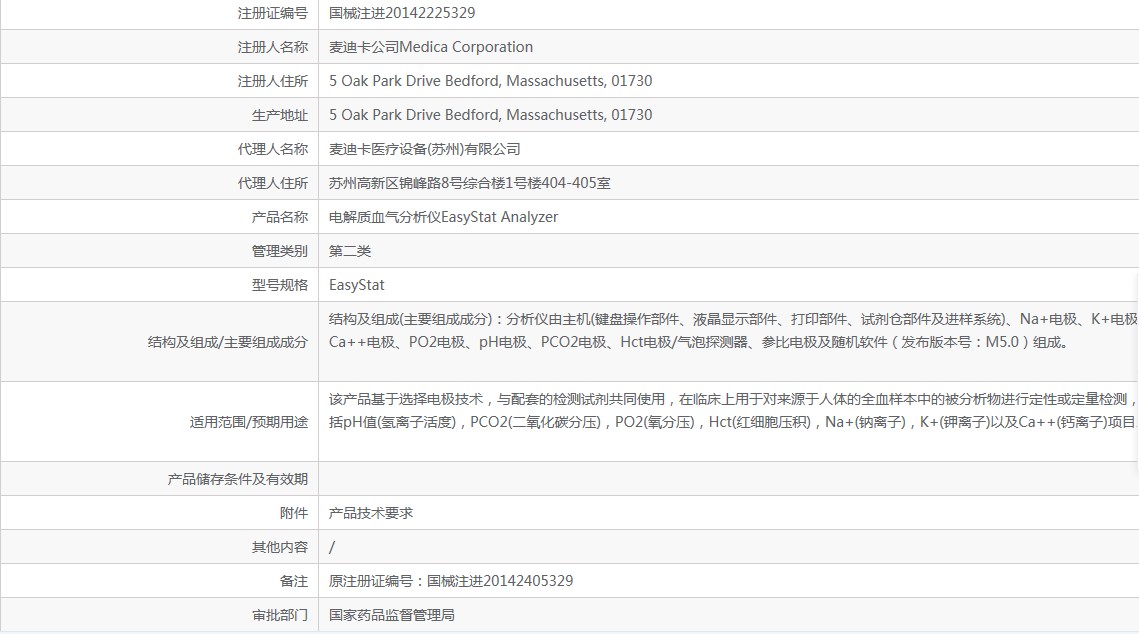Click the 管理类别 label
1139x634 pixels.
(280, 251)
